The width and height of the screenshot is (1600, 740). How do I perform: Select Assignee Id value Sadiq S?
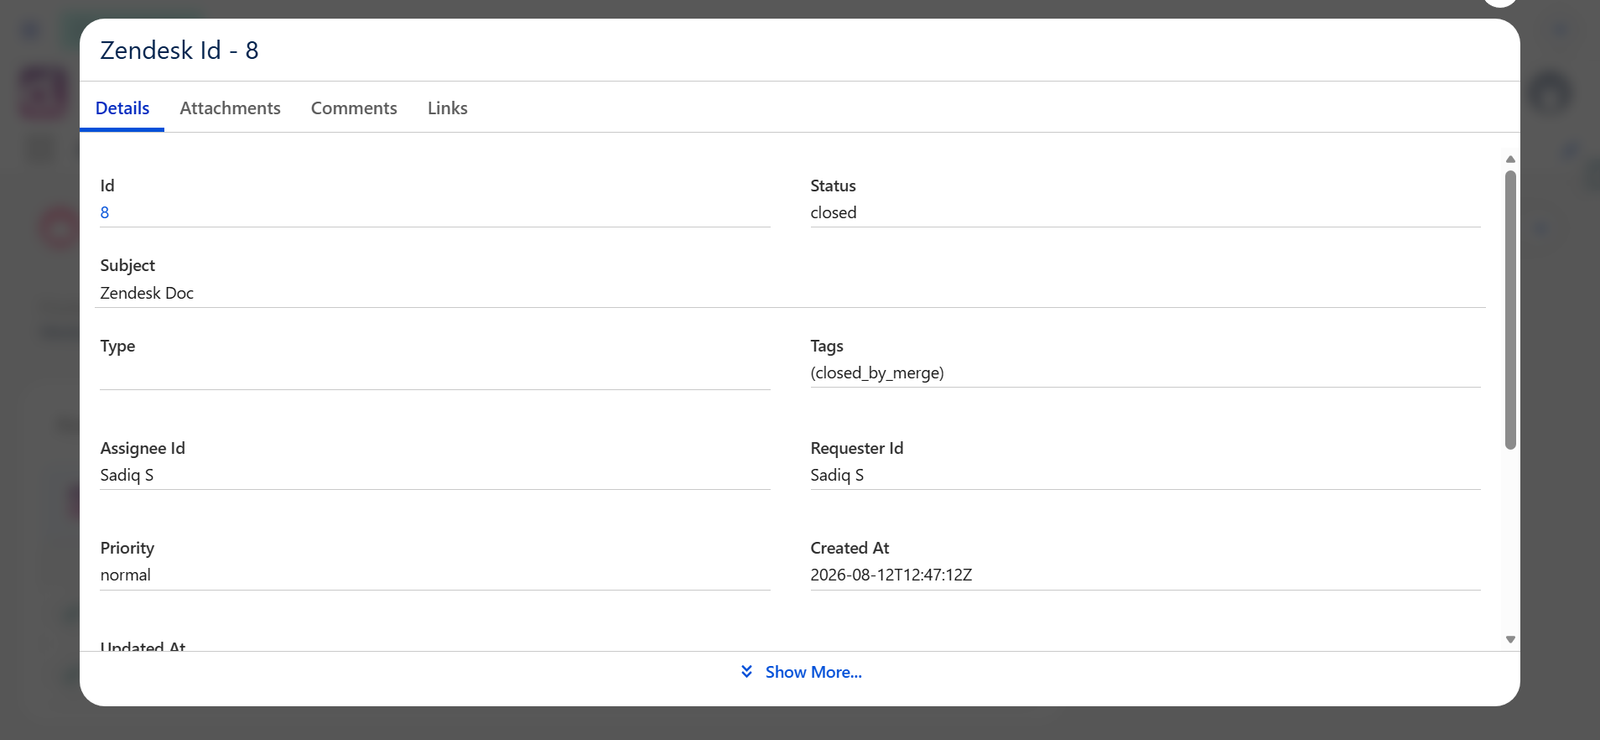point(127,475)
